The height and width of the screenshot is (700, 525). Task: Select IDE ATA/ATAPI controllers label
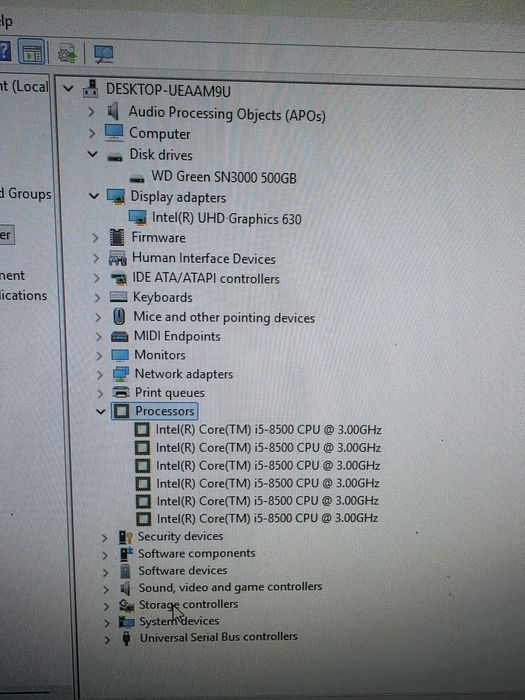pos(206,279)
